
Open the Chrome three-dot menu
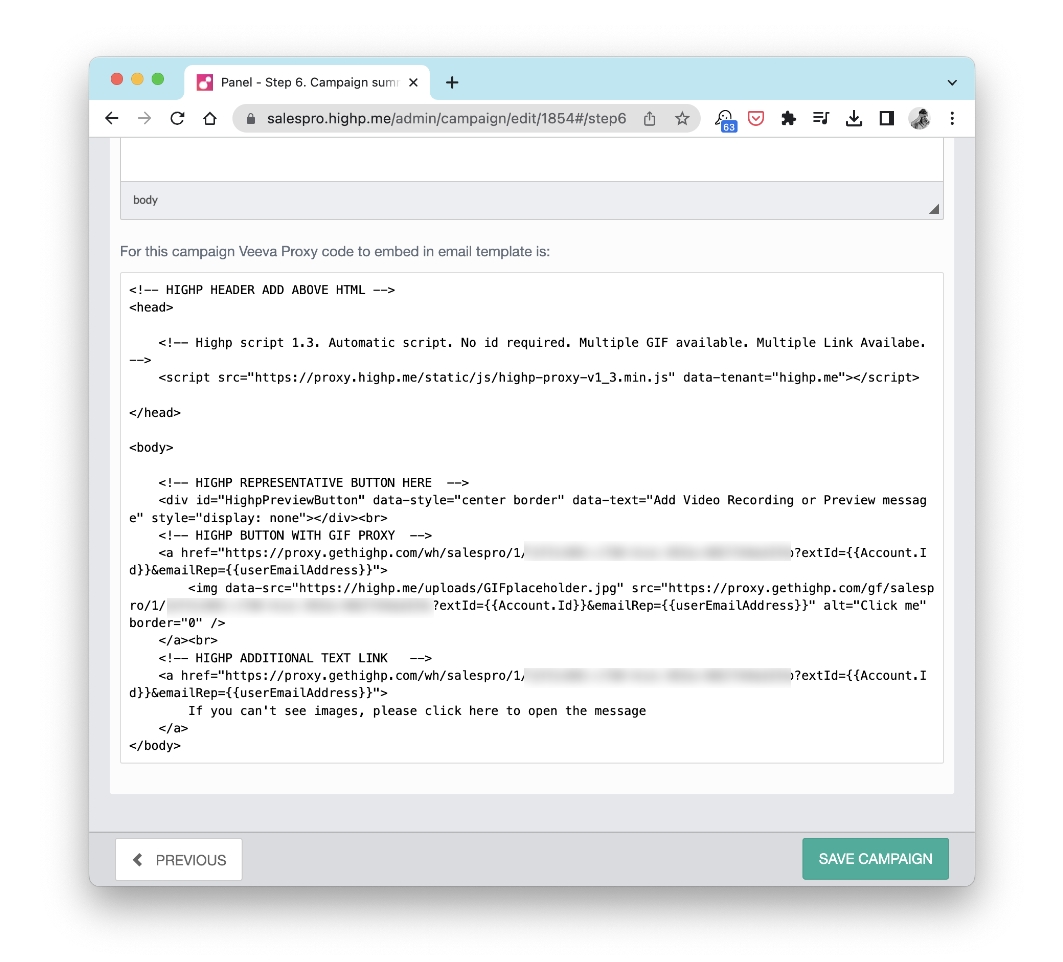tap(952, 118)
